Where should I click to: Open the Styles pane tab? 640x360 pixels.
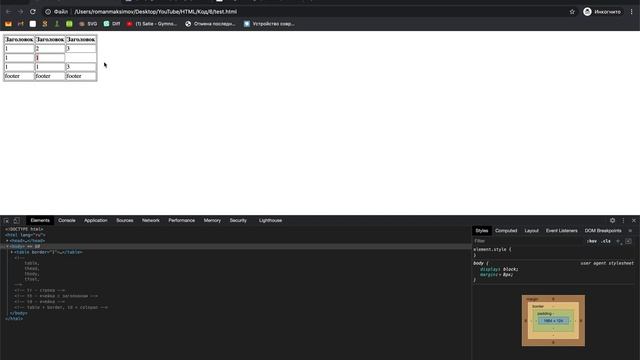click(x=482, y=231)
